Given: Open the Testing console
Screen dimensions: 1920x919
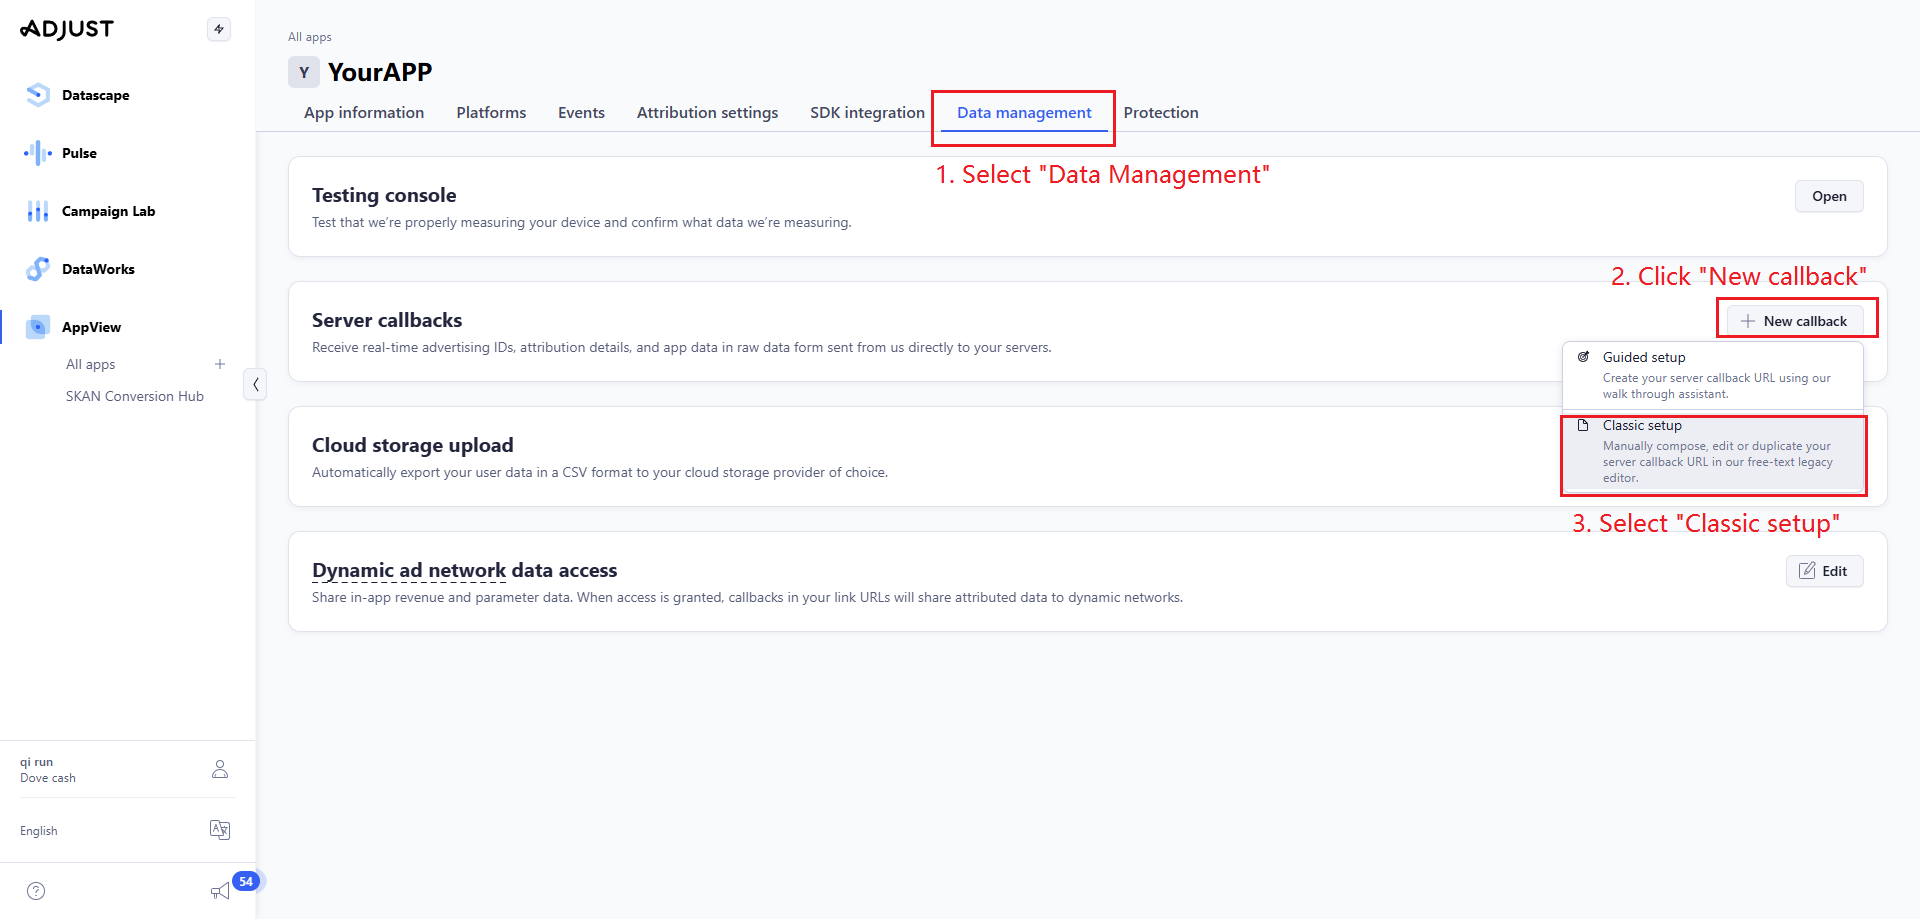Looking at the screenshot, I should [x=1829, y=196].
